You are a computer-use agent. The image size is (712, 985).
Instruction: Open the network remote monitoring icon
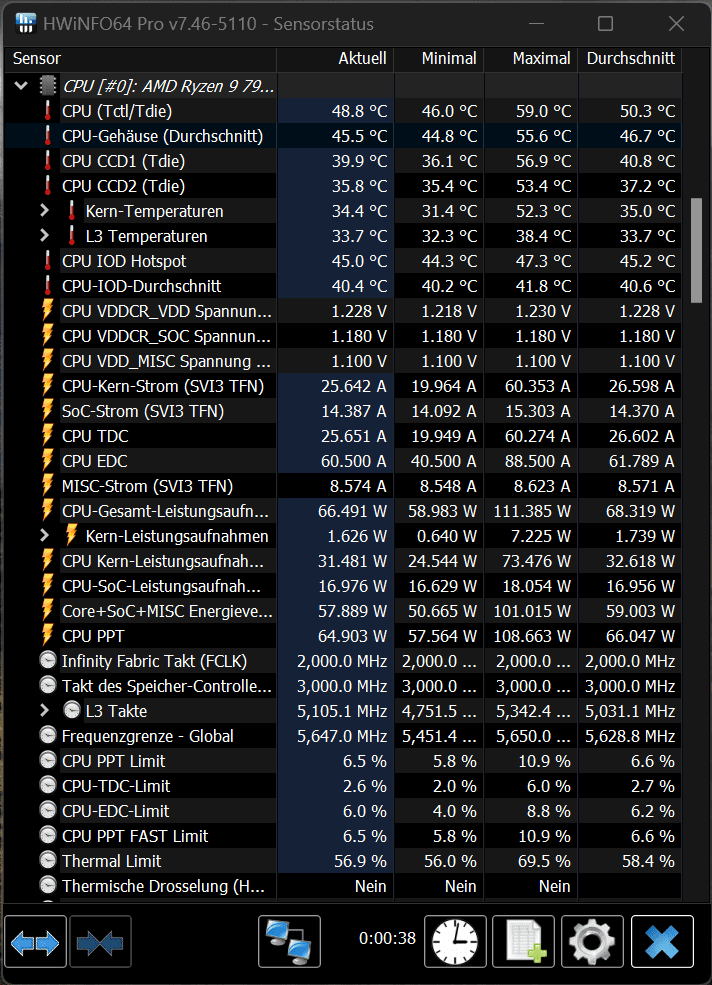[289, 941]
